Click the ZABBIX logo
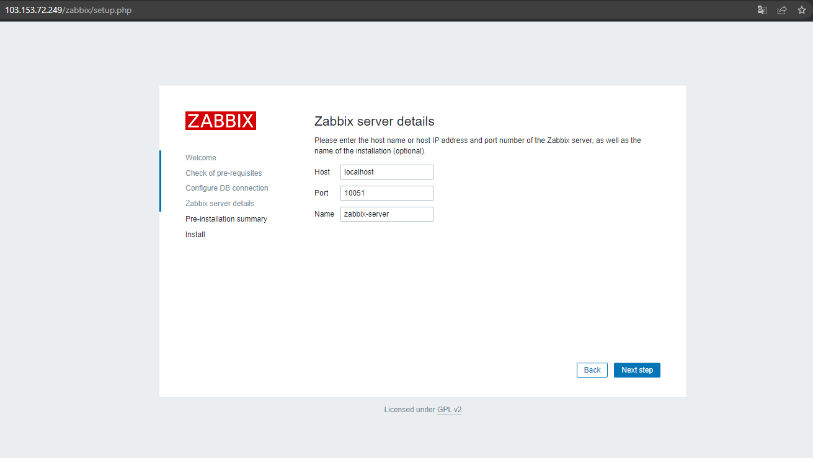 tap(220, 120)
